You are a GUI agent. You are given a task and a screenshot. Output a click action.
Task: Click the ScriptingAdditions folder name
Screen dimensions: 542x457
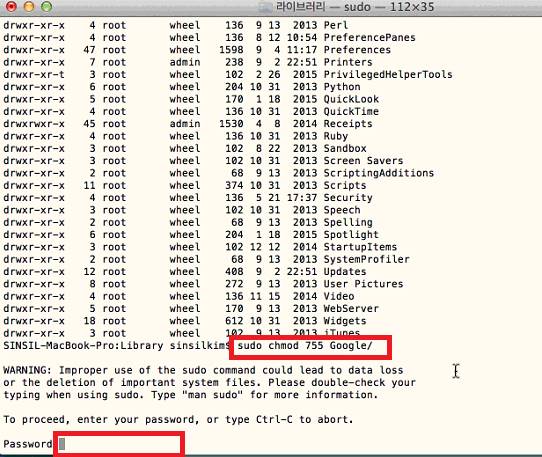[379, 173]
